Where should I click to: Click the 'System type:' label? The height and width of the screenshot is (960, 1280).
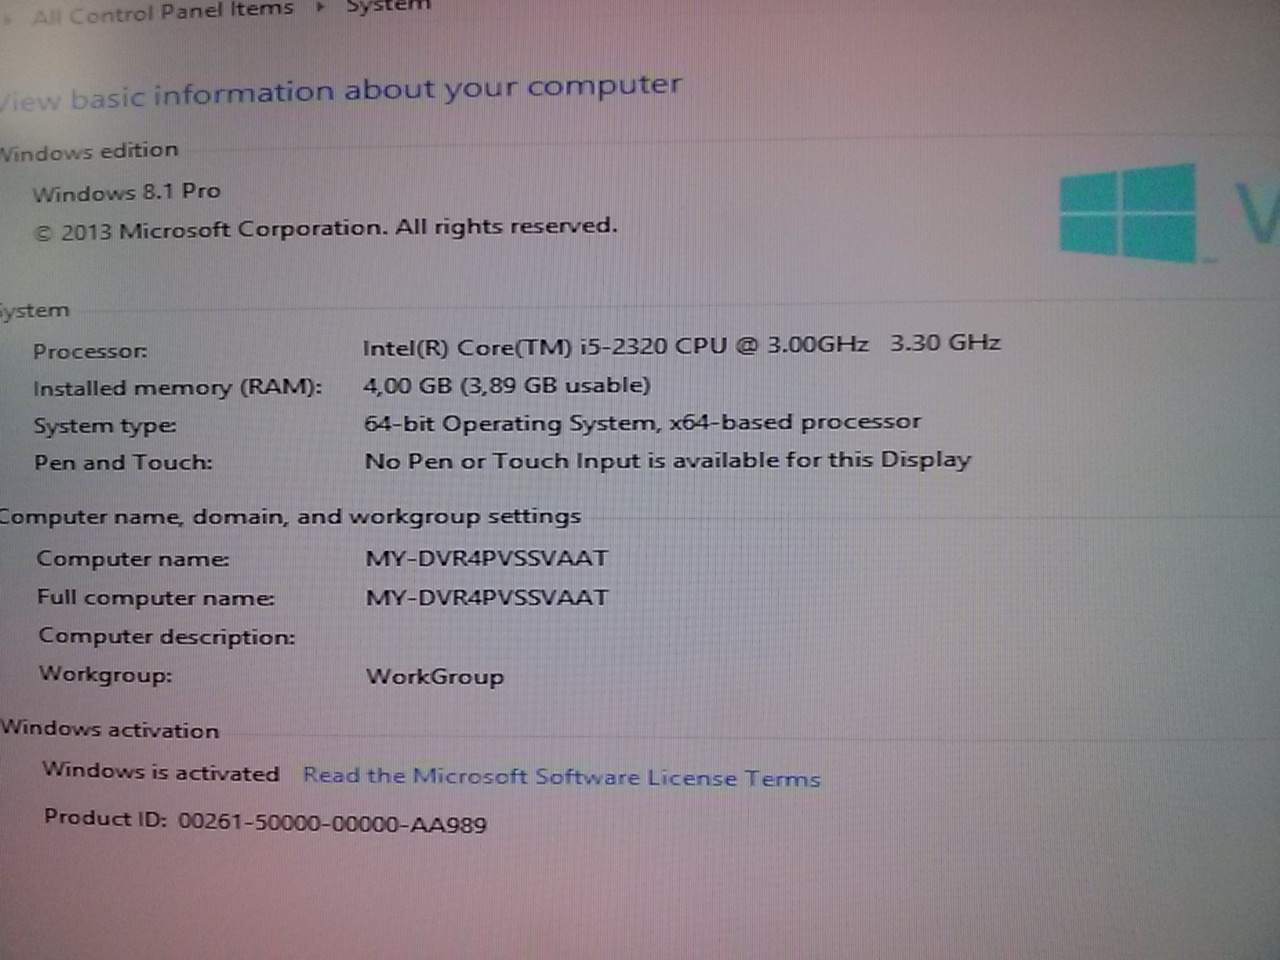pos(105,426)
